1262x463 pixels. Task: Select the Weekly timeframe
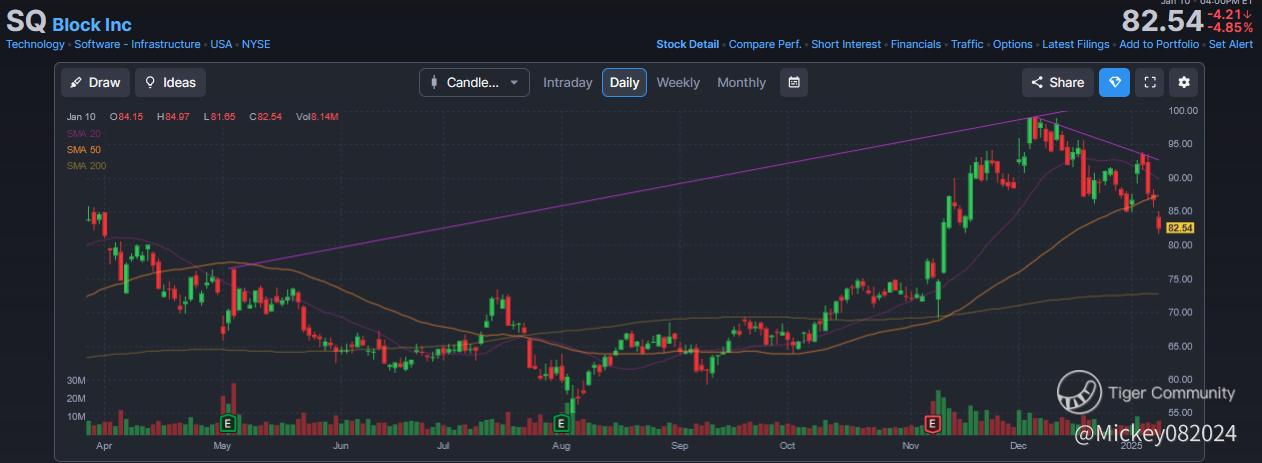point(678,83)
